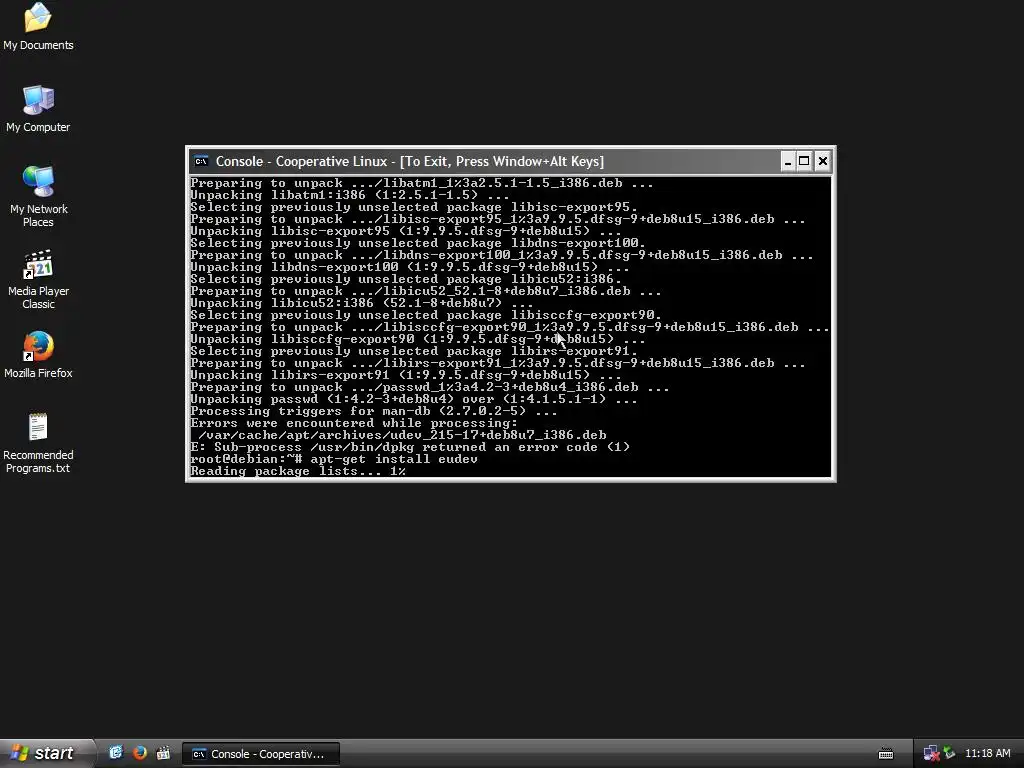
Task: Click the first quick launch icon beside Start
Action: click(116, 753)
